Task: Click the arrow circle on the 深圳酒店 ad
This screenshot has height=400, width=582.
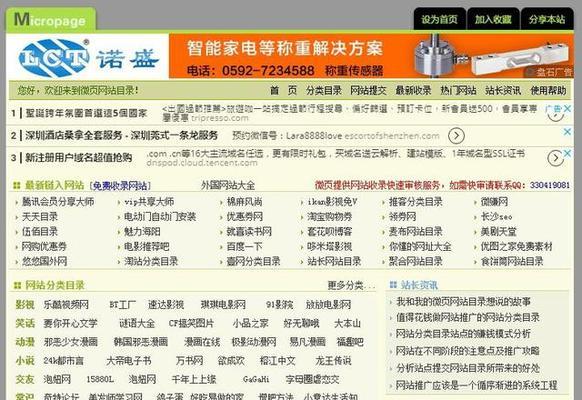Action: pos(456,136)
